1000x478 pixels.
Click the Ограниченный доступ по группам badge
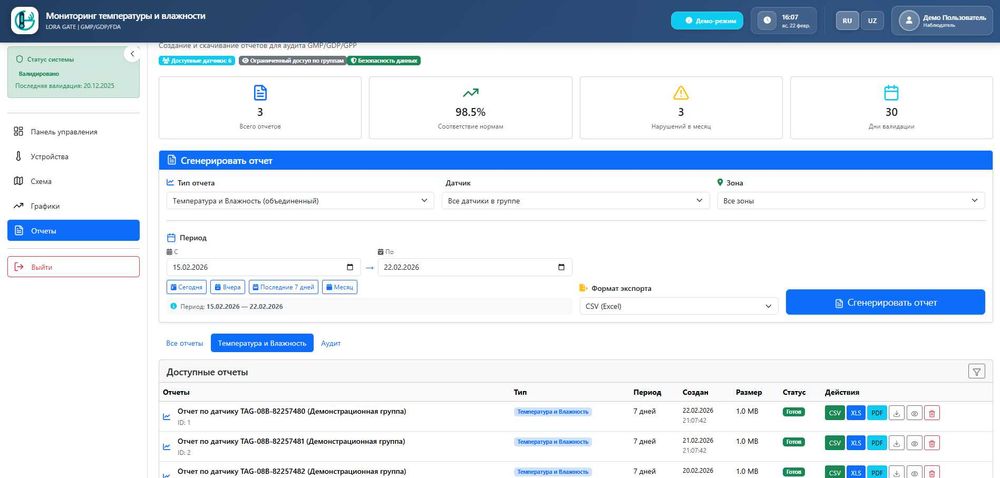point(293,61)
